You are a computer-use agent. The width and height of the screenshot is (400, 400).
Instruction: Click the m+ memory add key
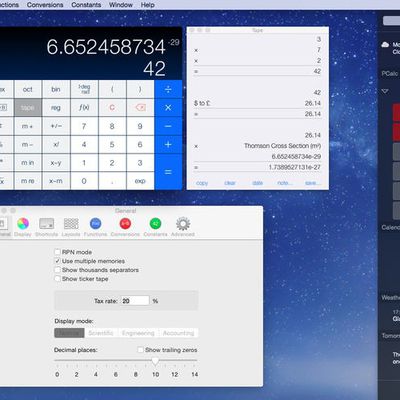click(x=28, y=126)
